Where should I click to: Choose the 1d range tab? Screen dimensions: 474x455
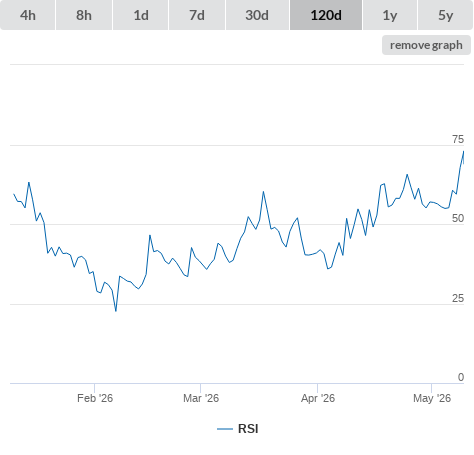point(141,15)
